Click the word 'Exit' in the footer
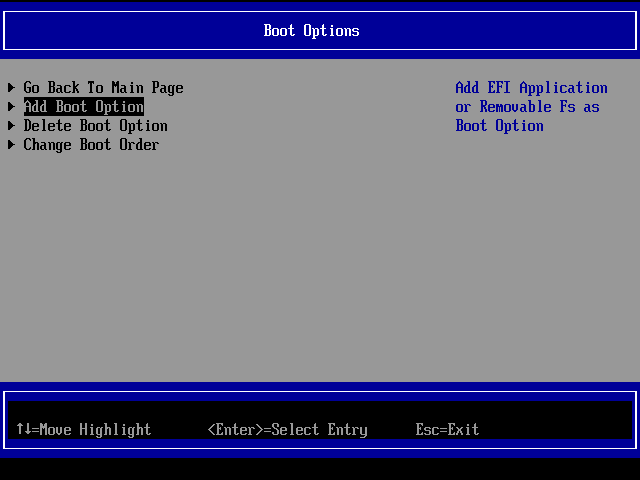This screenshot has height=480, width=640. pyautogui.click(x=463, y=430)
